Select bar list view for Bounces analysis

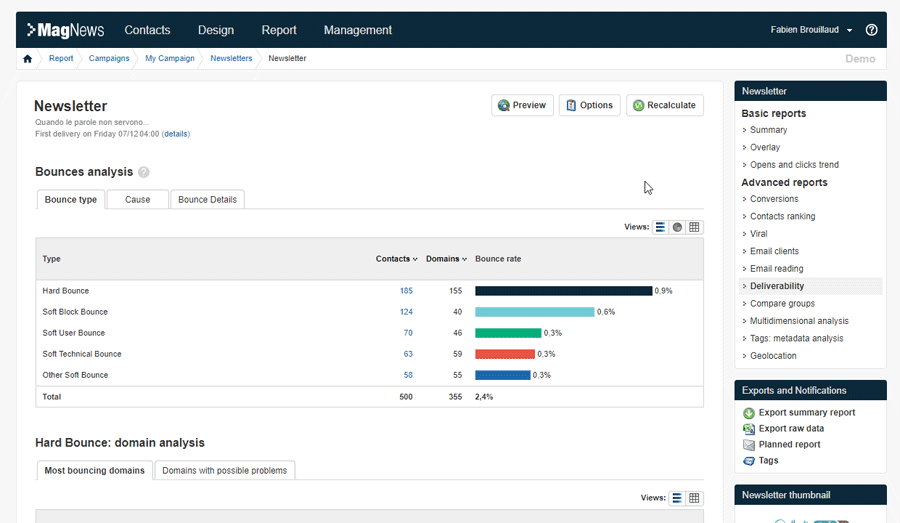661,227
